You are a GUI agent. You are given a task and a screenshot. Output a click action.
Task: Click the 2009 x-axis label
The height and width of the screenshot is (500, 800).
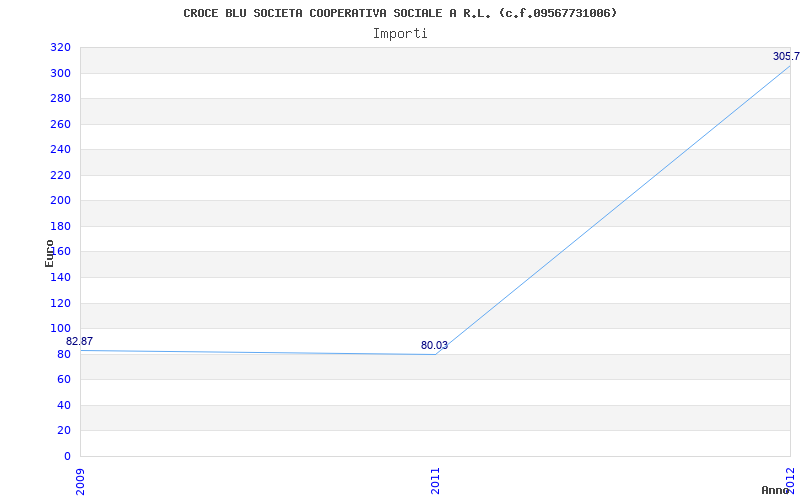(80, 481)
